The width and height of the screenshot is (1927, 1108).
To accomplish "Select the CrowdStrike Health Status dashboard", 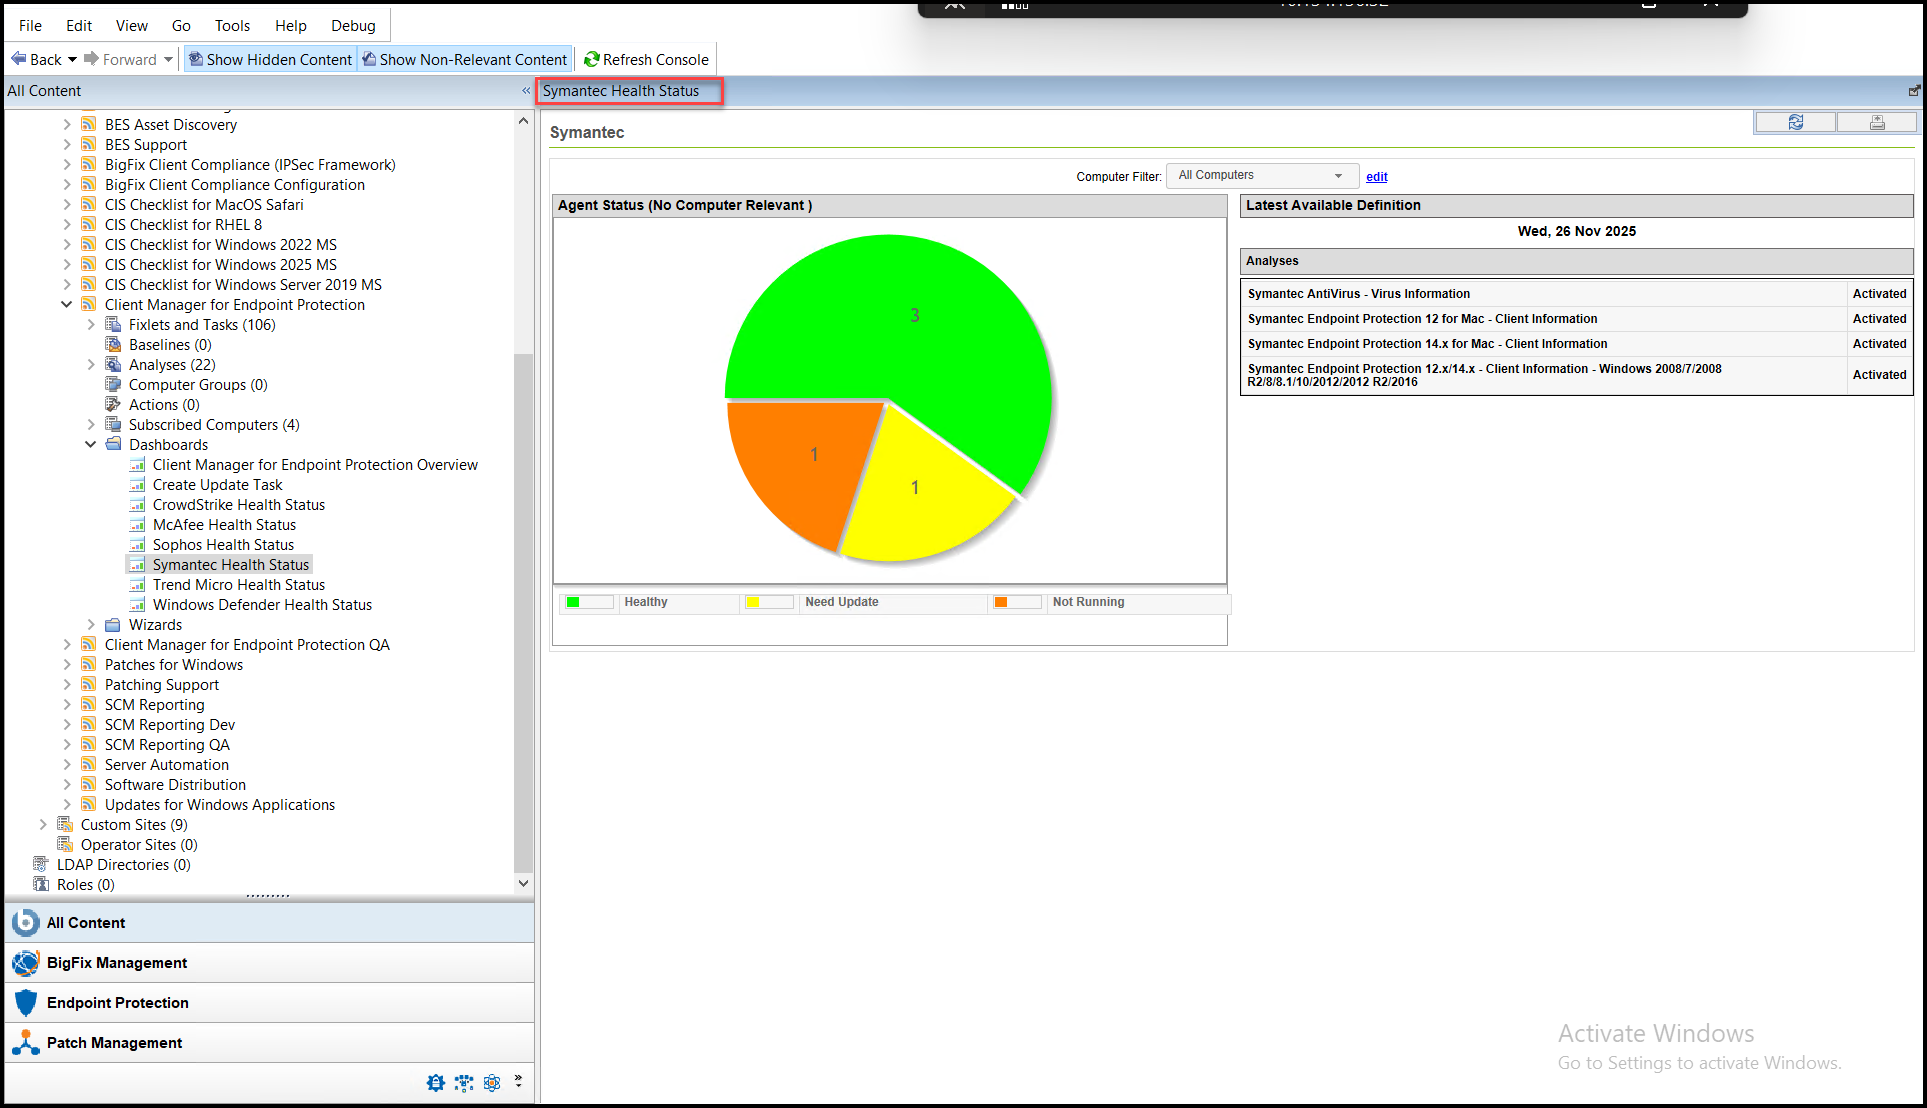I will pyautogui.click(x=238, y=504).
